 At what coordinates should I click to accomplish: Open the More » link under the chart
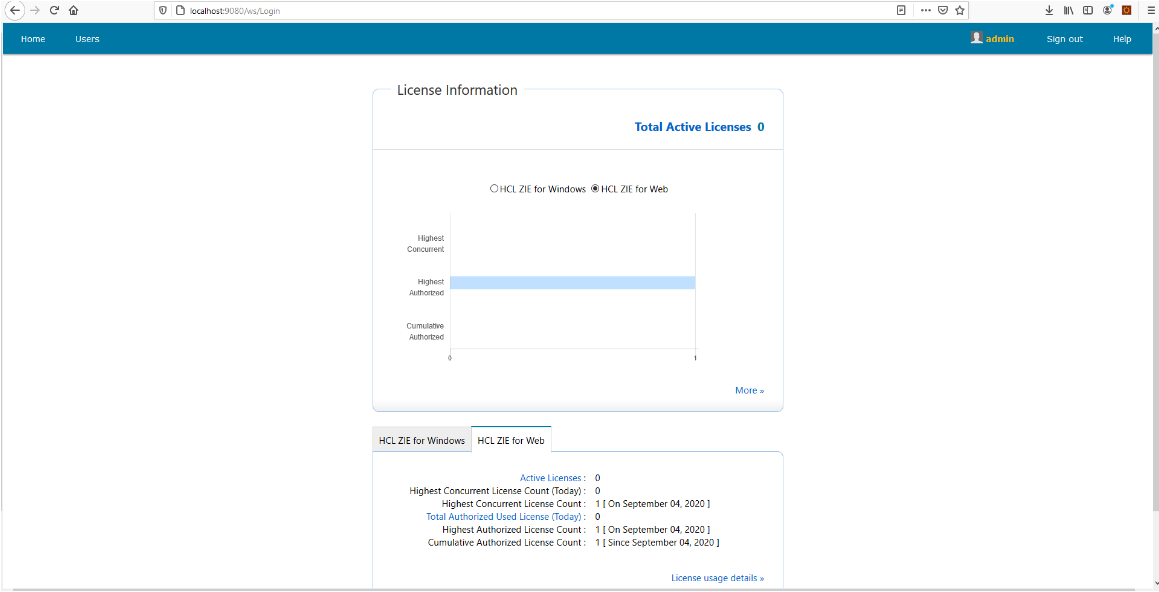tap(750, 390)
